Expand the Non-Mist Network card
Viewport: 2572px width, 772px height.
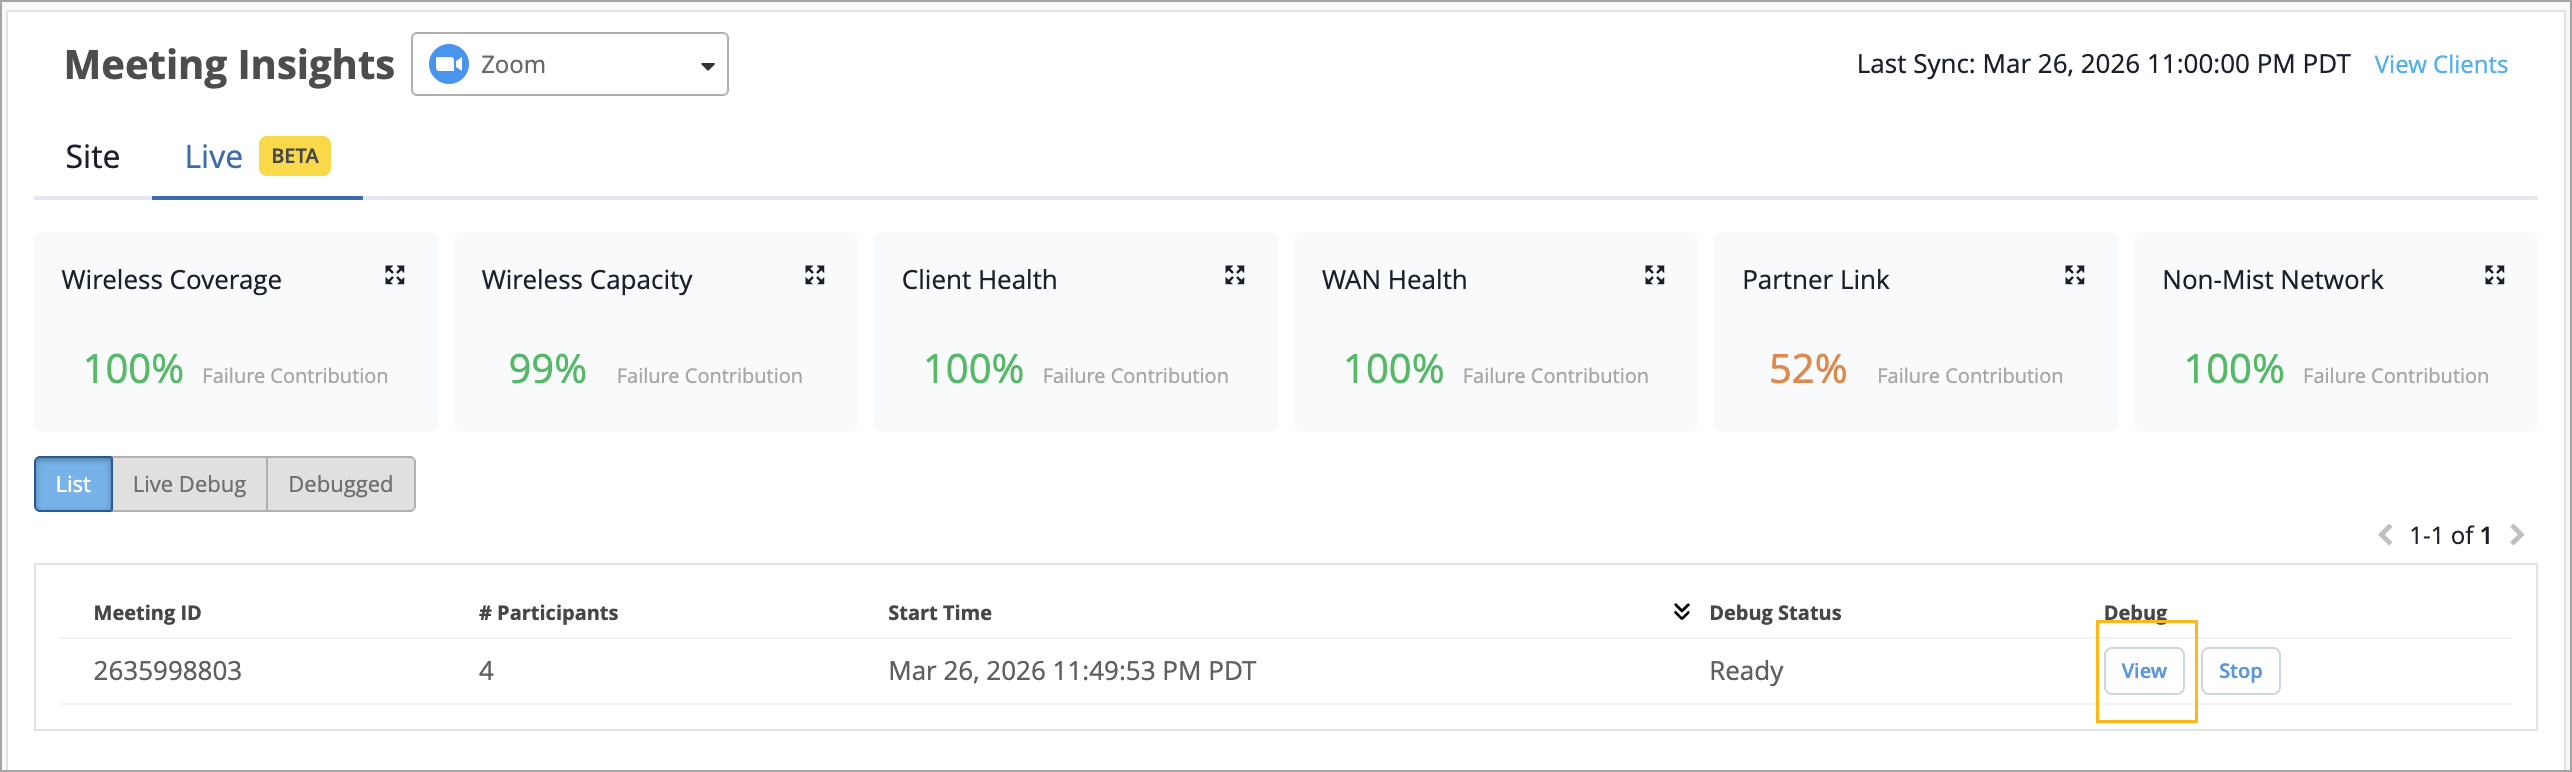click(2495, 275)
